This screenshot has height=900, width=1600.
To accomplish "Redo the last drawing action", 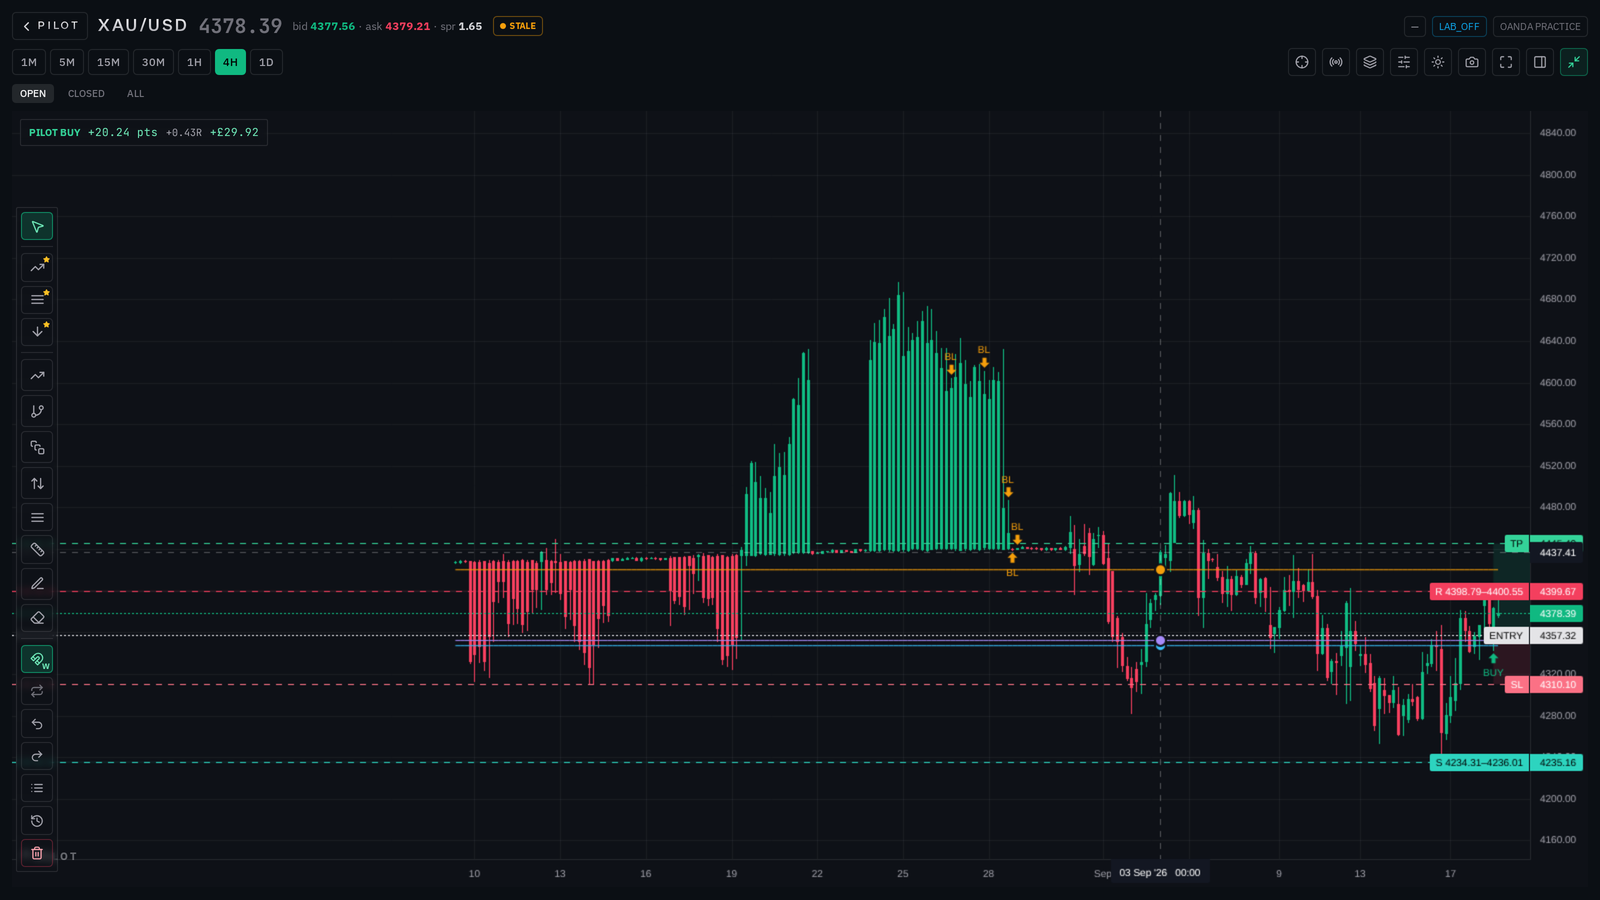I will (37, 756).
